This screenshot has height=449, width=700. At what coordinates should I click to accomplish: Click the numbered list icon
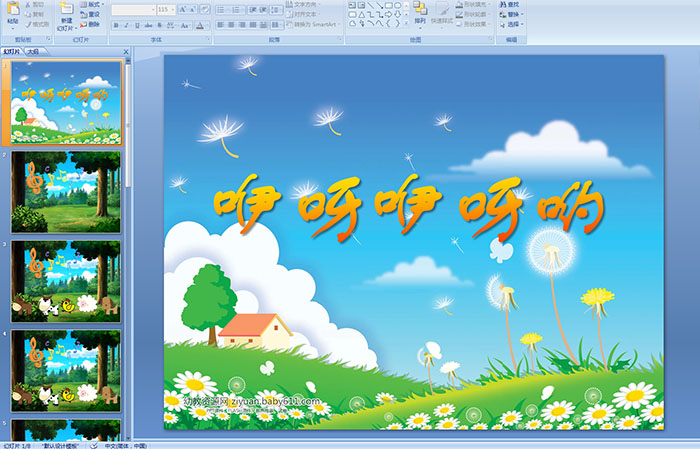(237, 10)
